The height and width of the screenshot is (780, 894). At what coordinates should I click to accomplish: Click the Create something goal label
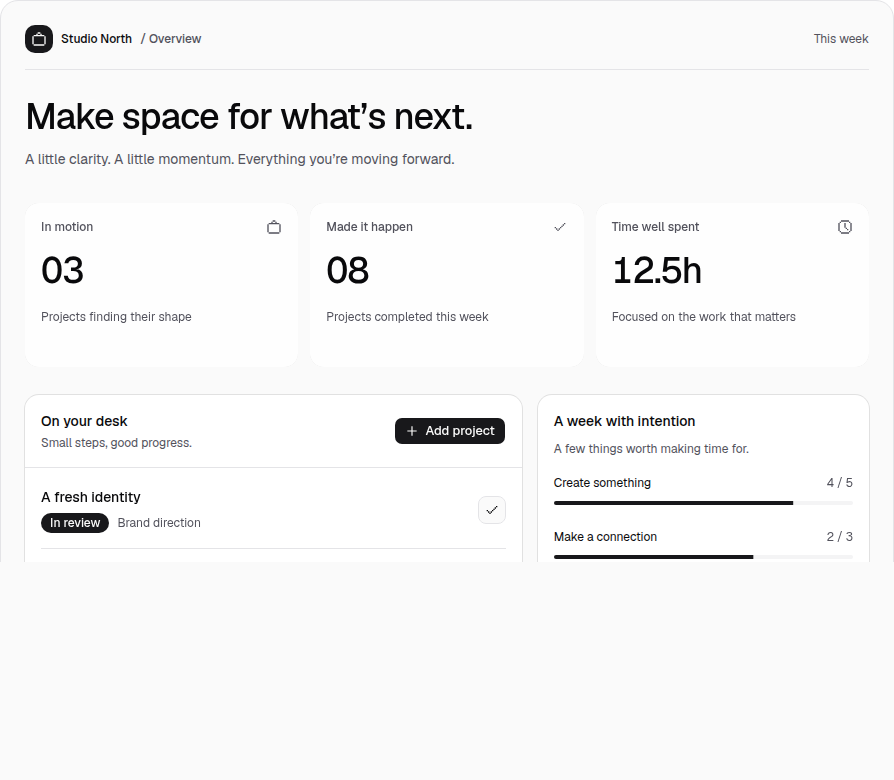click(x=602, y=483)
